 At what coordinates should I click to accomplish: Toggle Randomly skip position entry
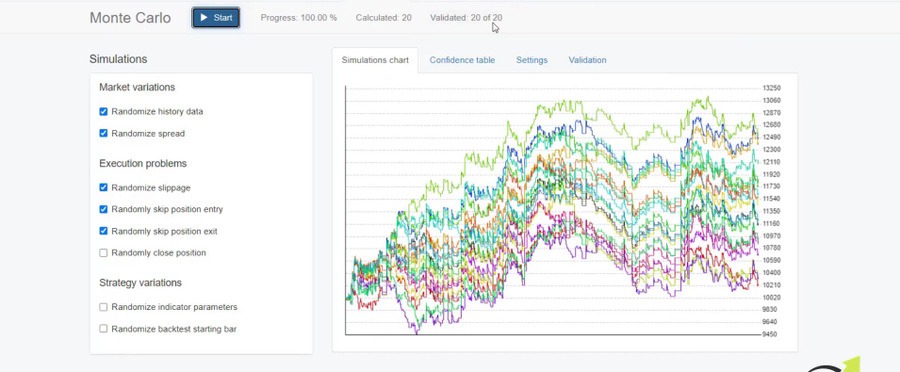click(103, 209)
